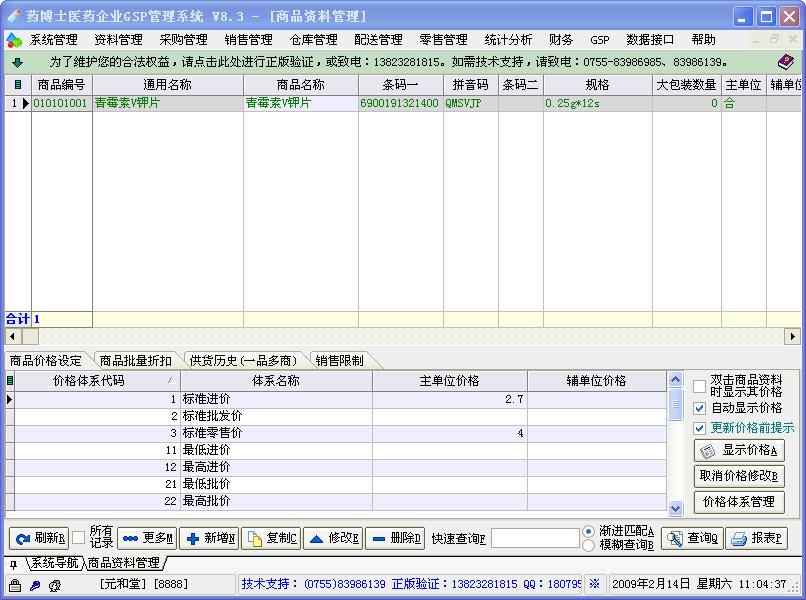Image resolution: width=806 pixels, height=600 pixels.
Task: Click the product table horizontal scrollbar thumb
Action: [x=30, y=337]
